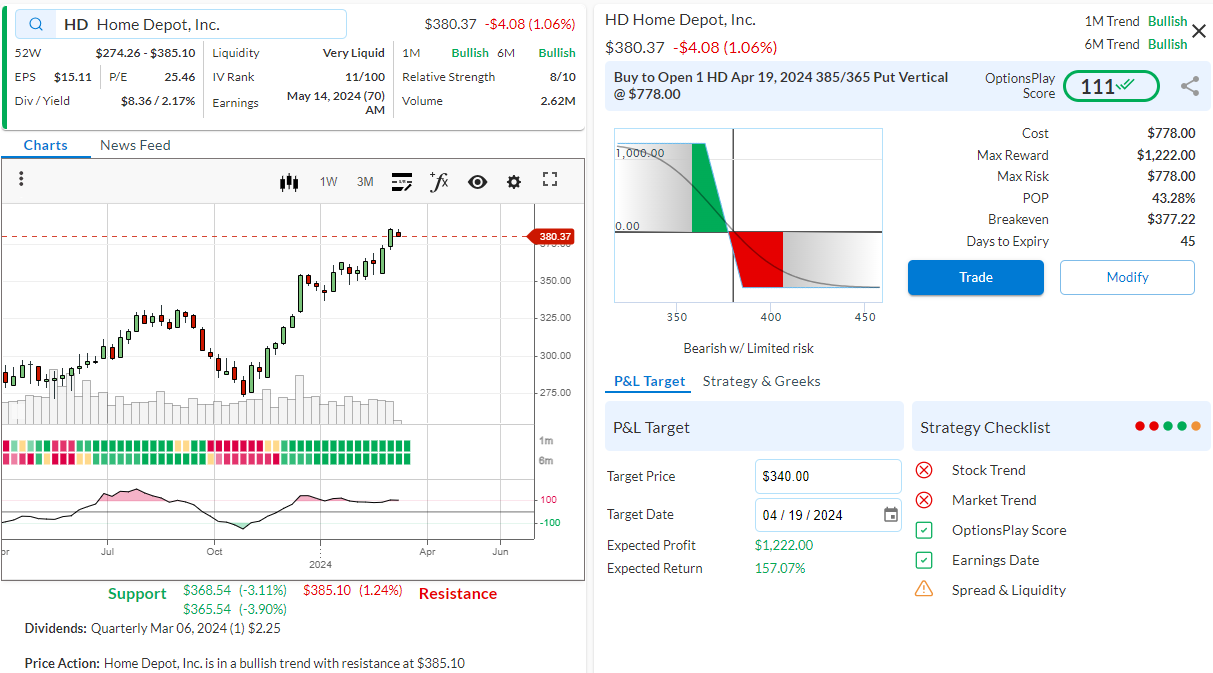Screen dimensions: 1213x673
Task: Click the Stock Trend failed checklist icon
Action: (x=924, y=470)
